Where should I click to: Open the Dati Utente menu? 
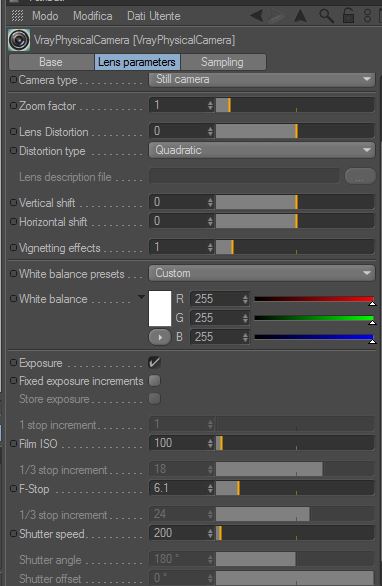[x=154, y=16]
